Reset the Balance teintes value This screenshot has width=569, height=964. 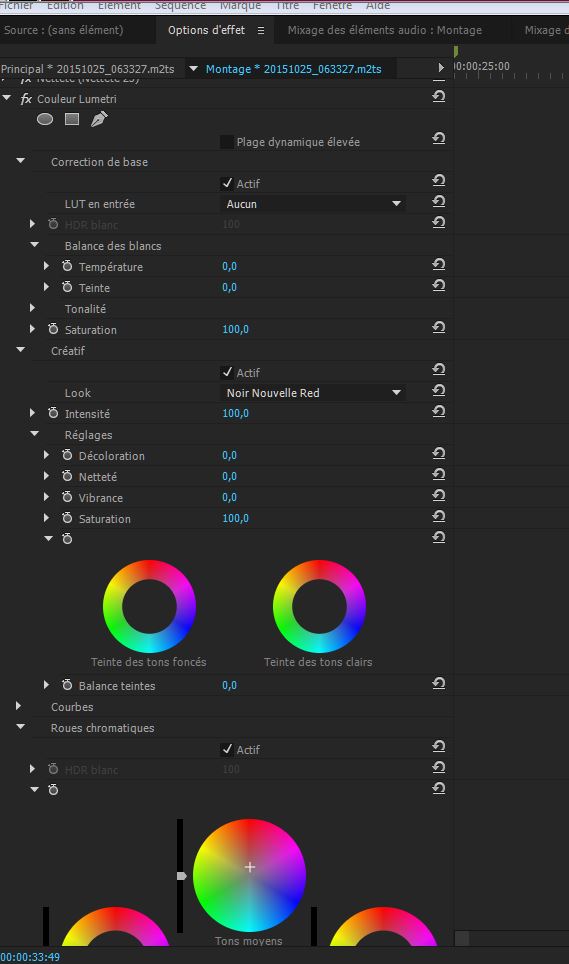tap(438, 684)
